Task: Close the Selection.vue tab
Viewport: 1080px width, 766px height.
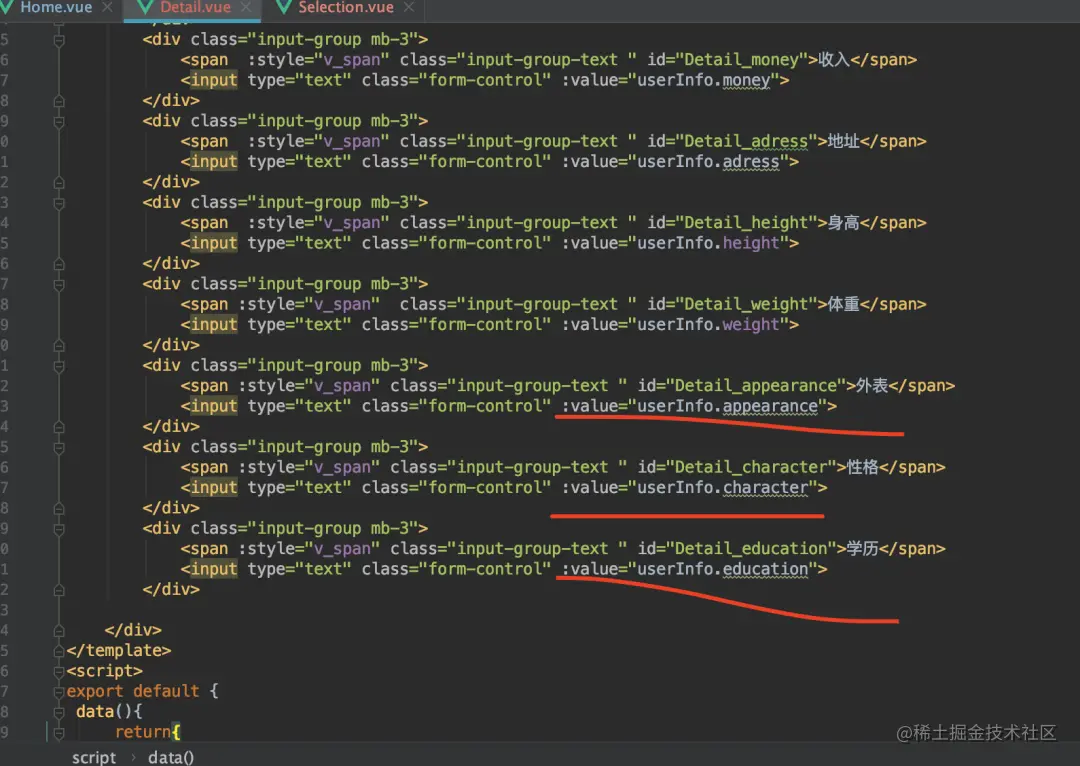Action: tap(409, 8)
